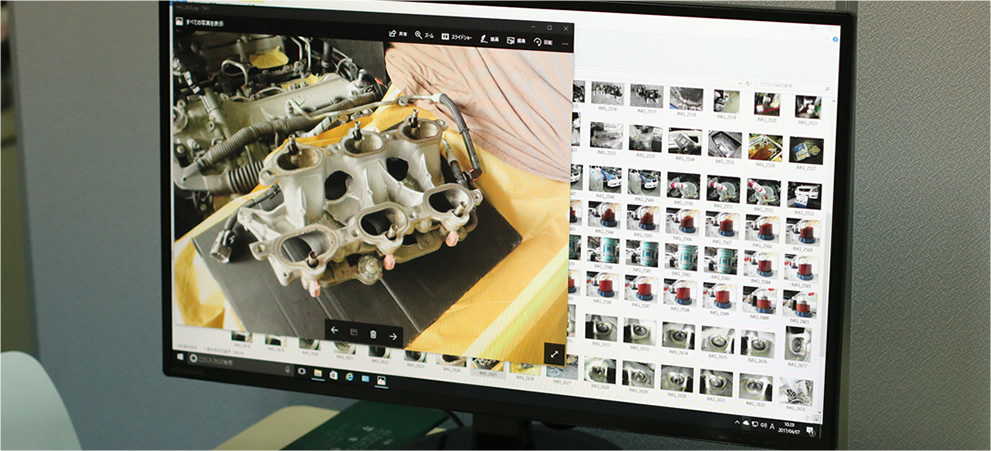This screenshot has height=451, width=991.
Task: Select thumbnail IMG_2633 in Explorer
Action: tap(796, 392)
